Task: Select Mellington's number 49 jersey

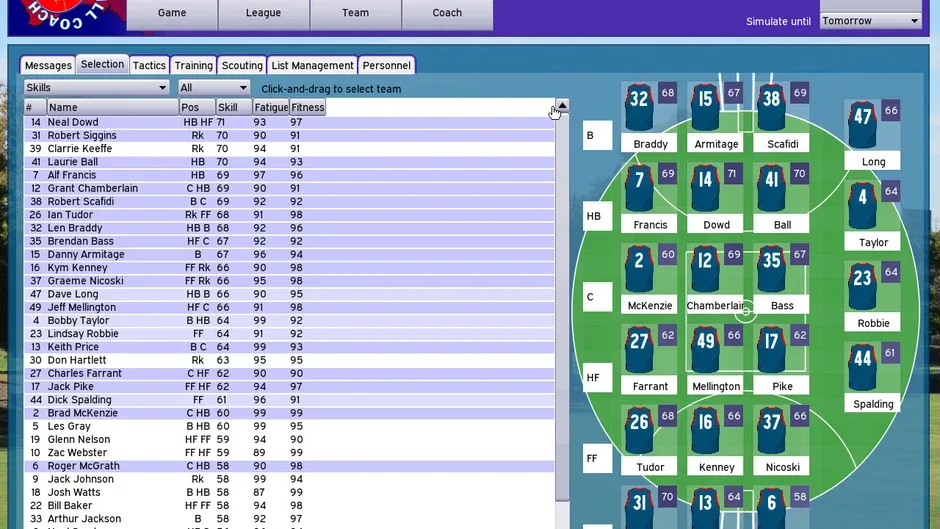Action: point(705,350)
